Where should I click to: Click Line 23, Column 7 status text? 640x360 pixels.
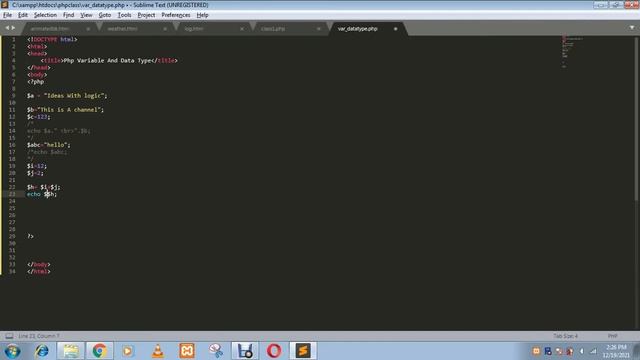click(39, 336)
